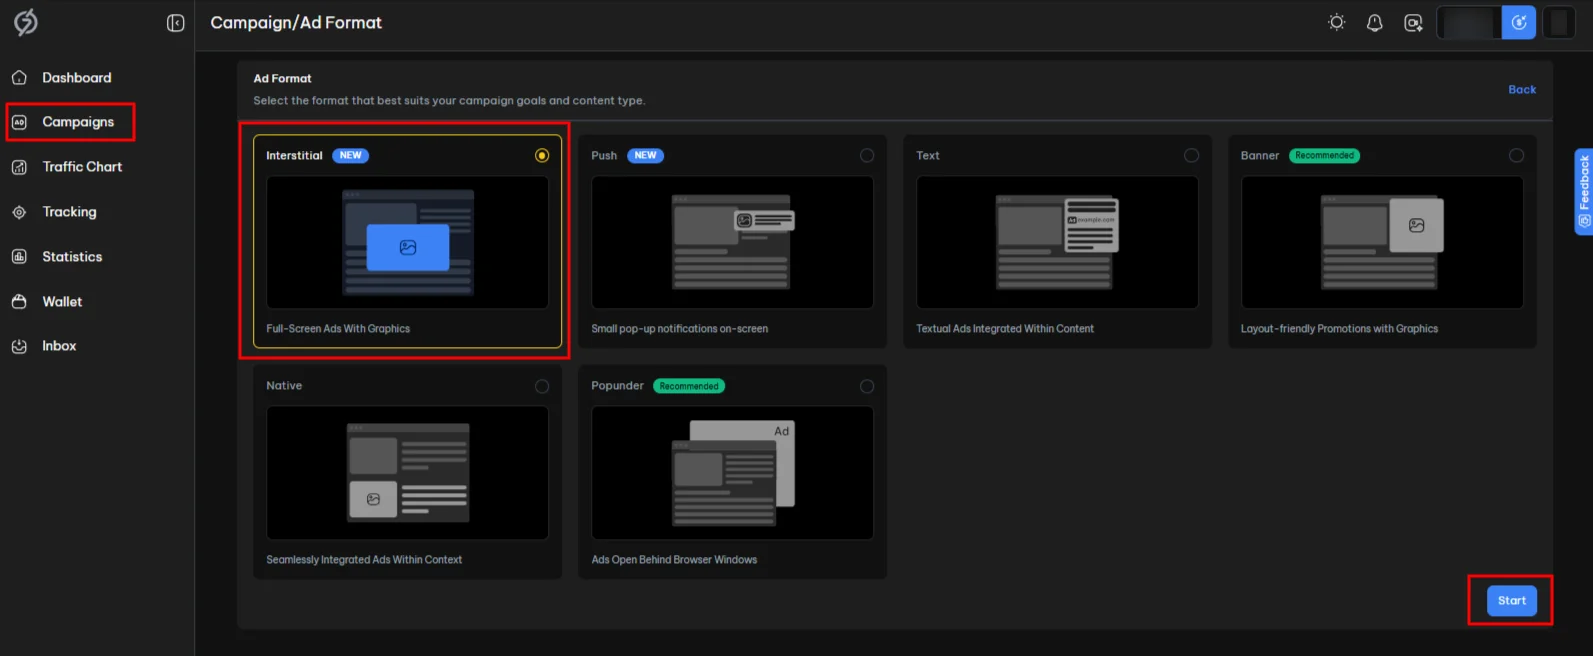Image resolution: width=1593 pixels, height=656 pixels.
Task: Collapse the sidebar panel icon
Action: point(175,23)
